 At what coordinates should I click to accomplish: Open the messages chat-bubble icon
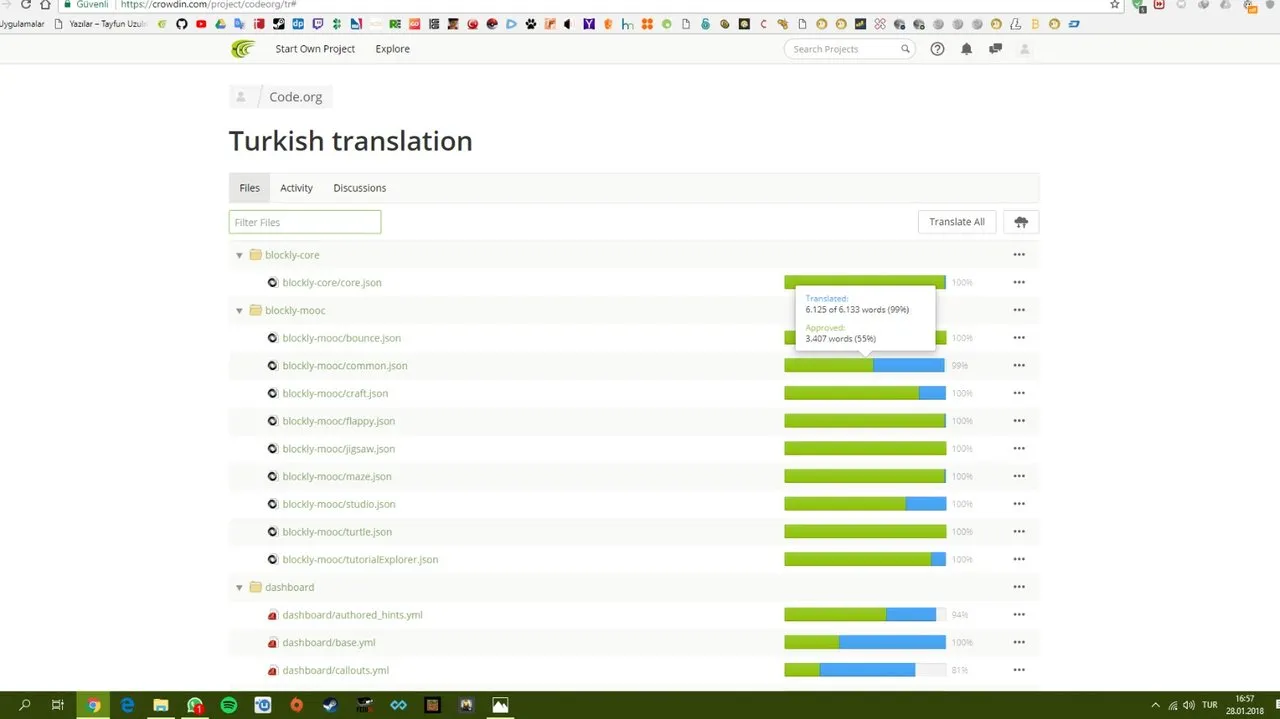pyautogui.click(x=995, y=49)
